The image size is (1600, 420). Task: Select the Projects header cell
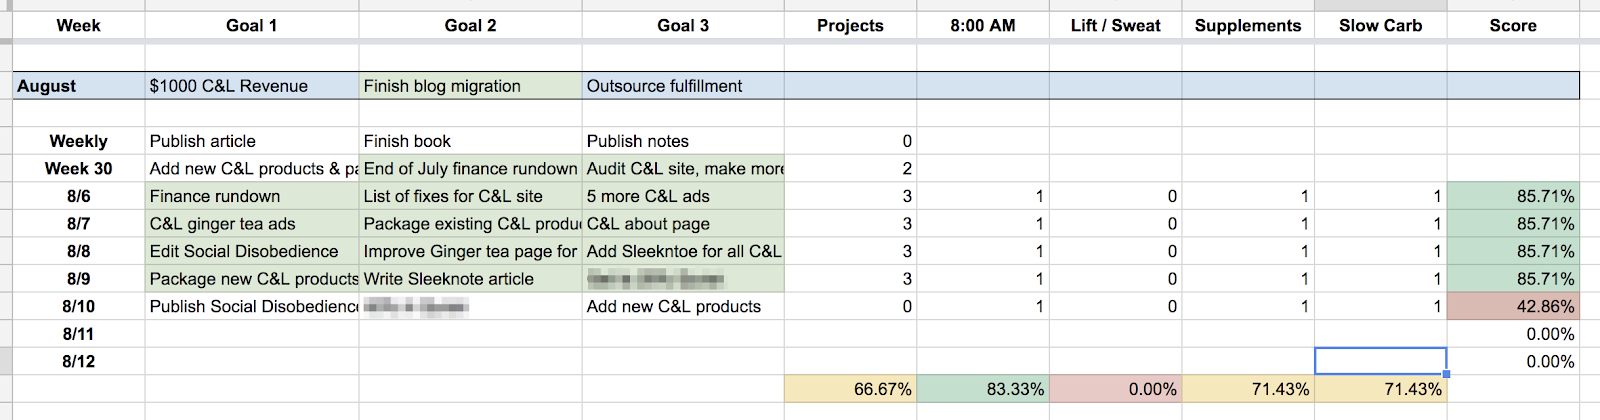(x=850, y=26)
